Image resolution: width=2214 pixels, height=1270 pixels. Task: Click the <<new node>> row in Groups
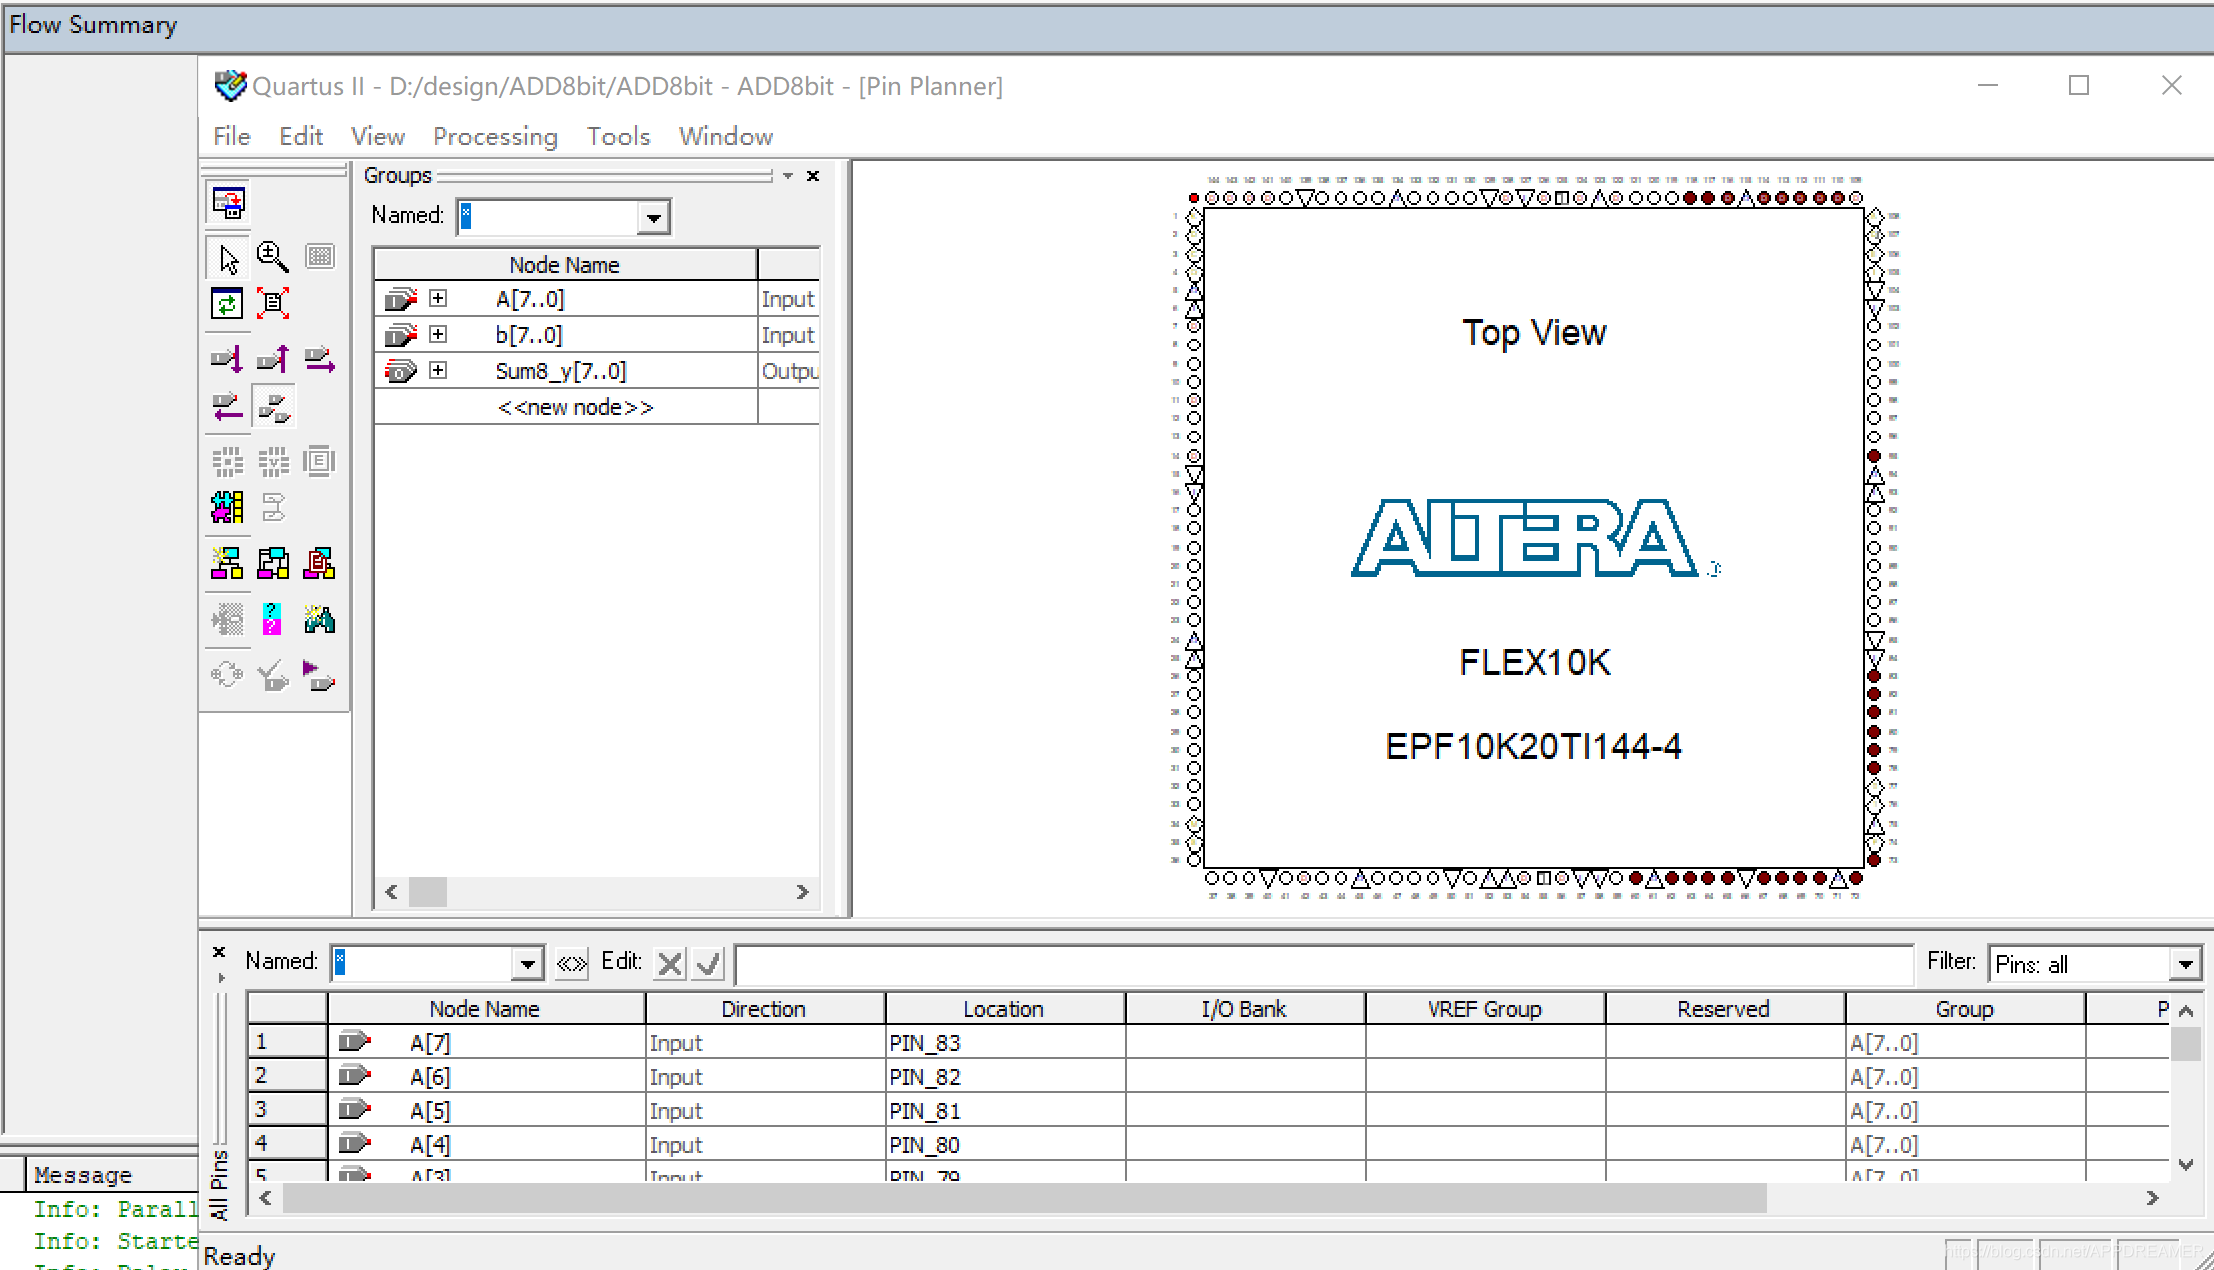[575, 407]
